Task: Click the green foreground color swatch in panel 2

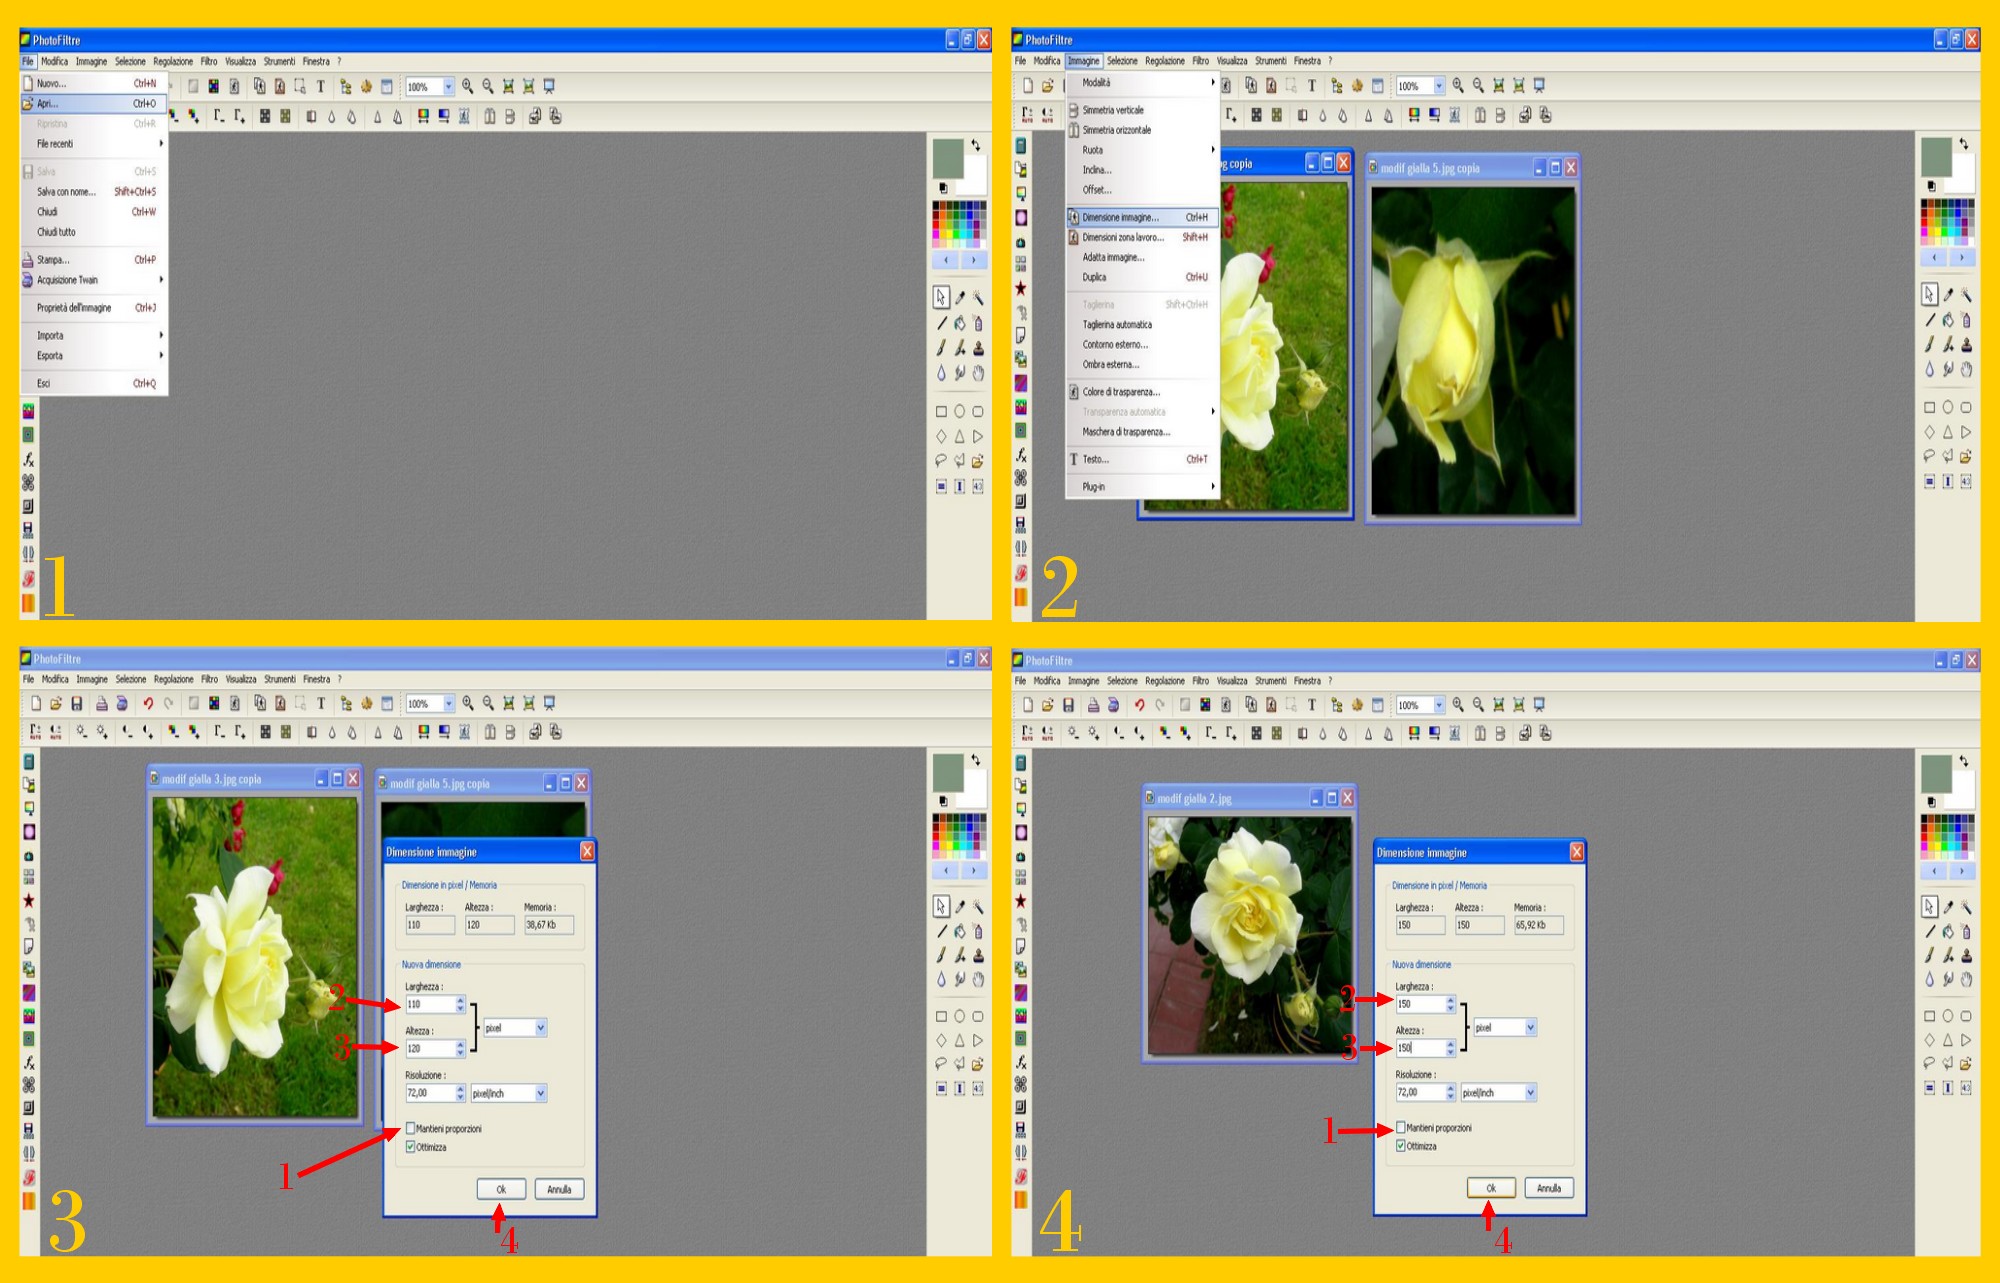Action: point(1936,155)
